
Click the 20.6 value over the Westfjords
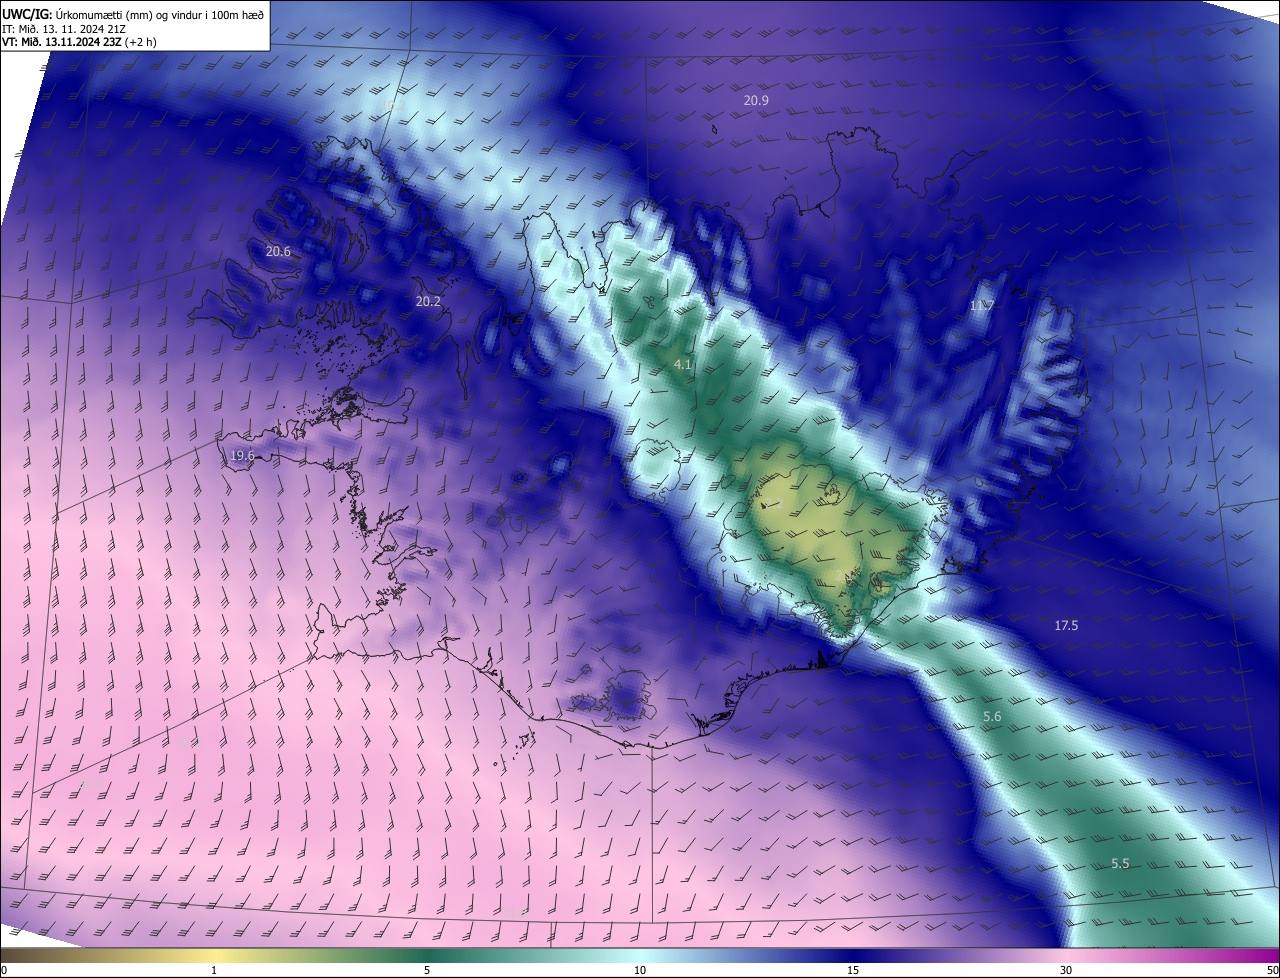point(278,251)
